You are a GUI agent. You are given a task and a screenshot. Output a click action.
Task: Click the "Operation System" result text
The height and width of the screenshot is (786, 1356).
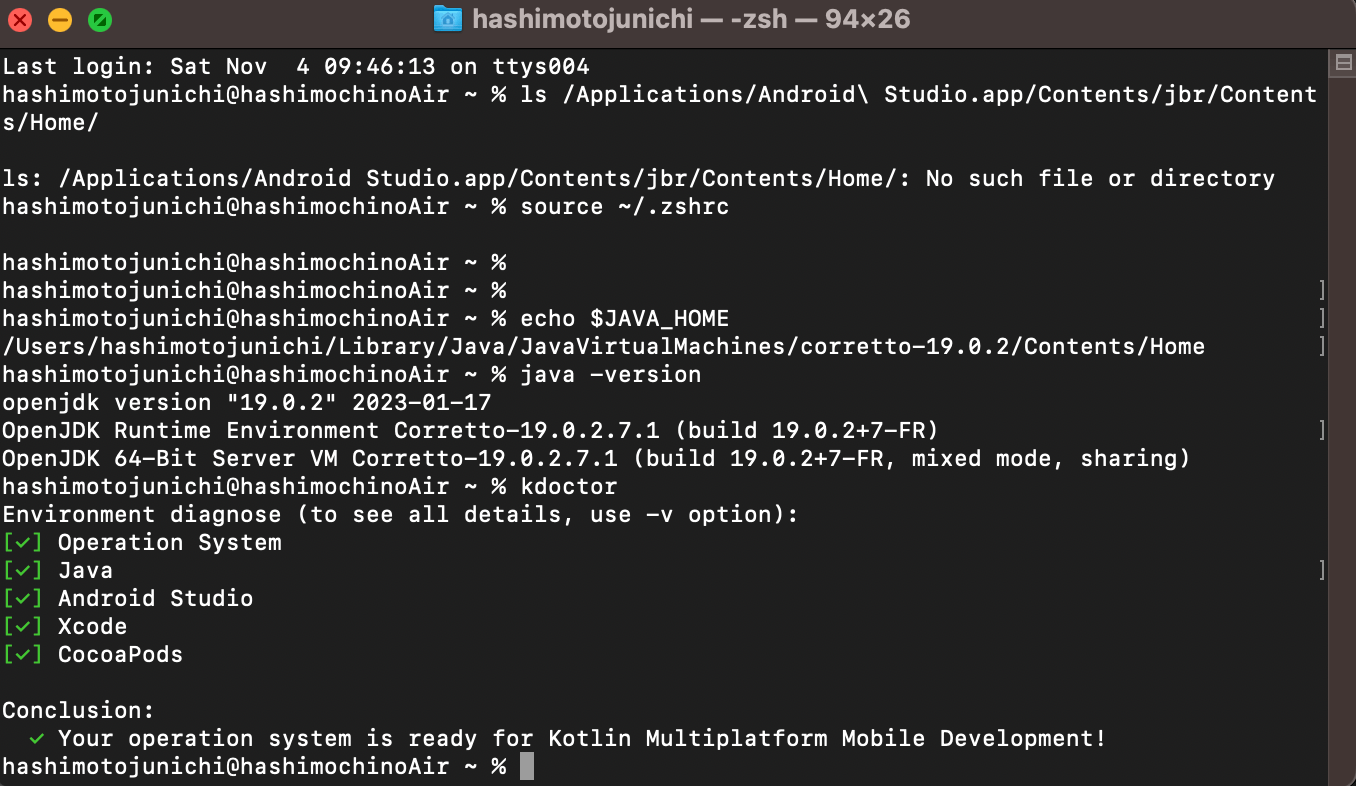click(170, 543)
